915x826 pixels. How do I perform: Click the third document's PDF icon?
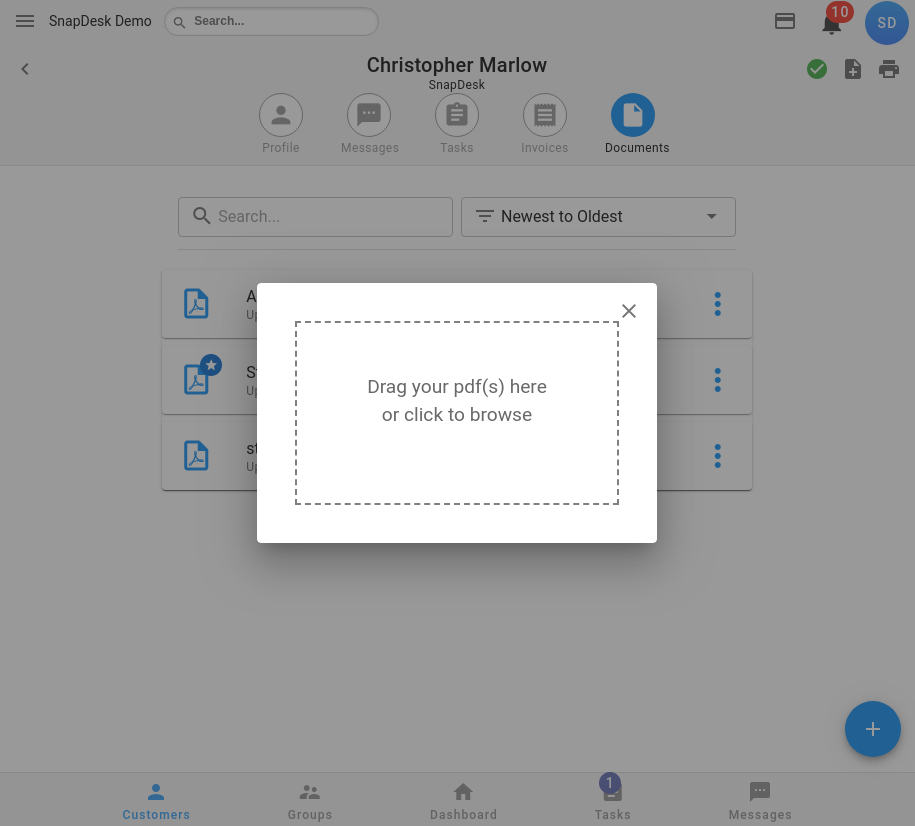point(196,455)
